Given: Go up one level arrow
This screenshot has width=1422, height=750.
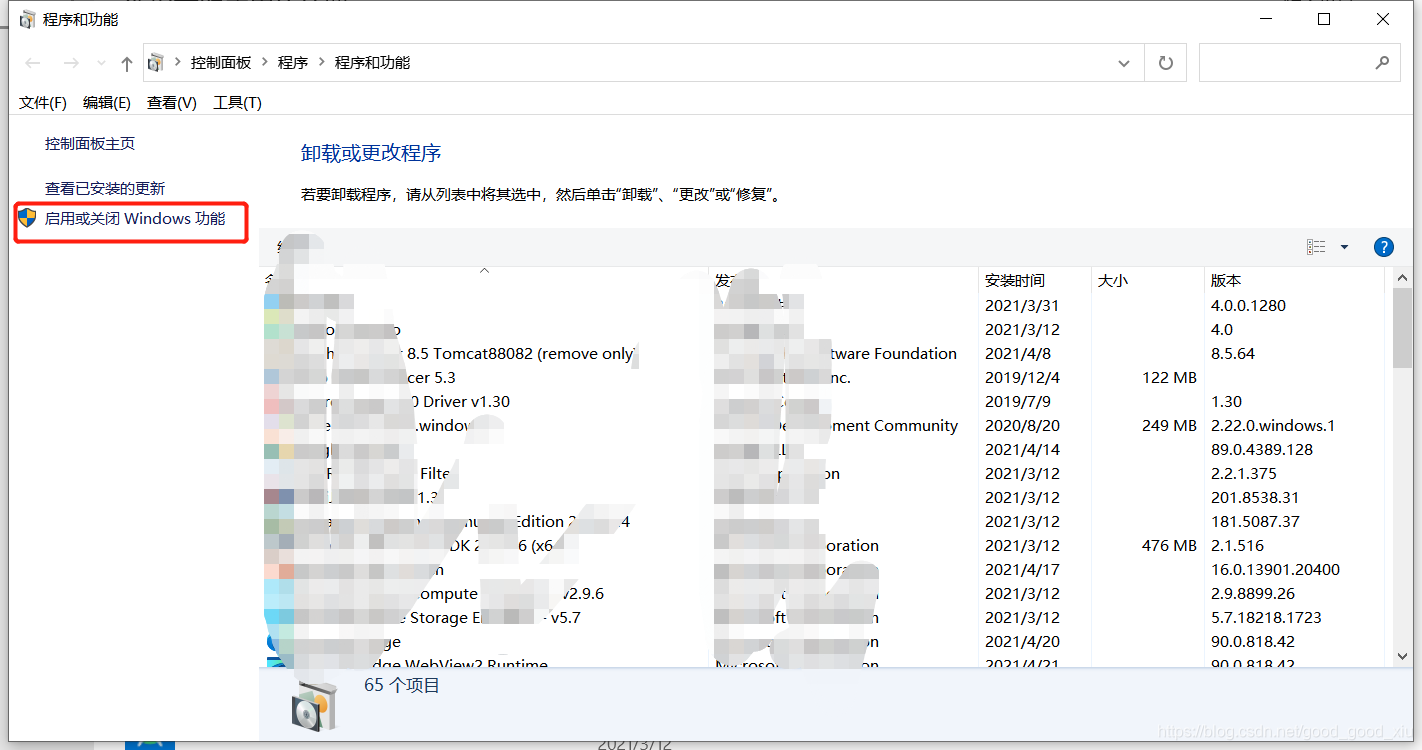Looking at the screenshot, I should (127, 63).
